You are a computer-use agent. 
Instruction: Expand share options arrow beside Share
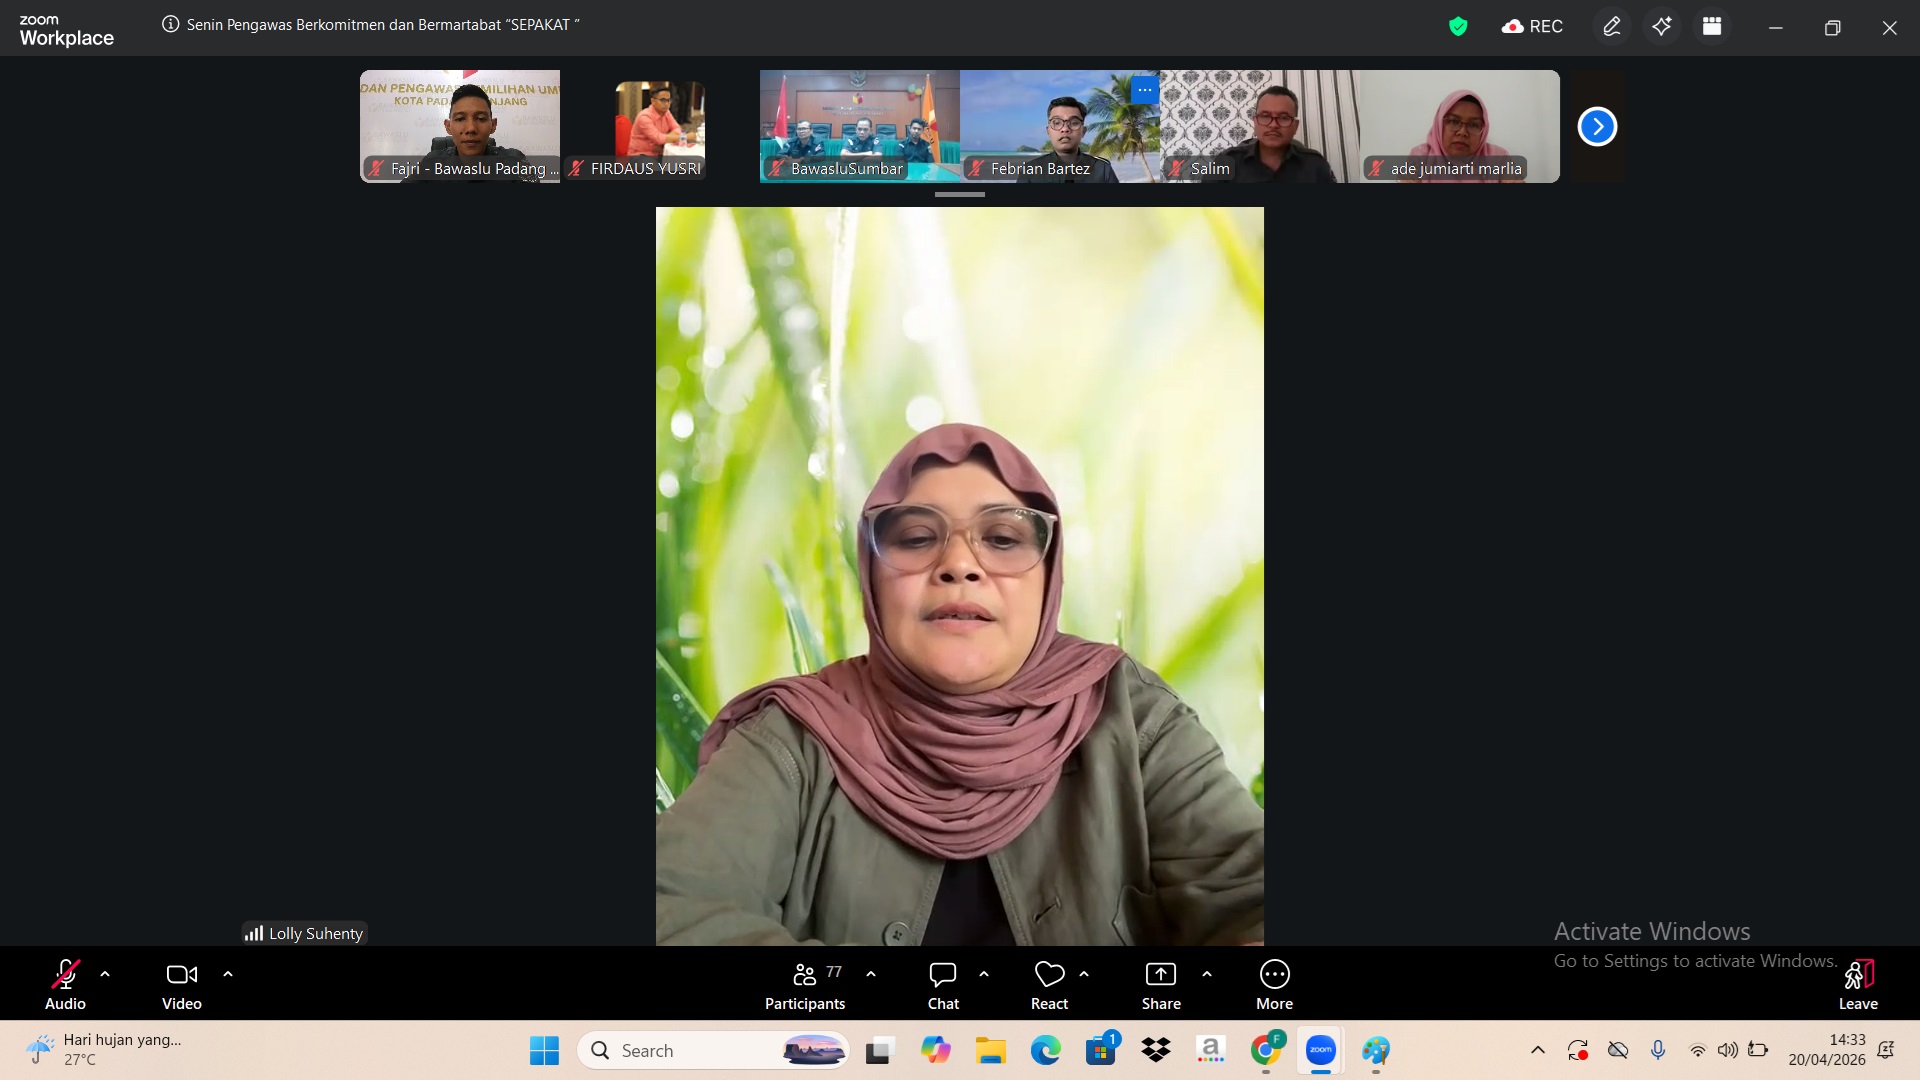[1207, 974]
